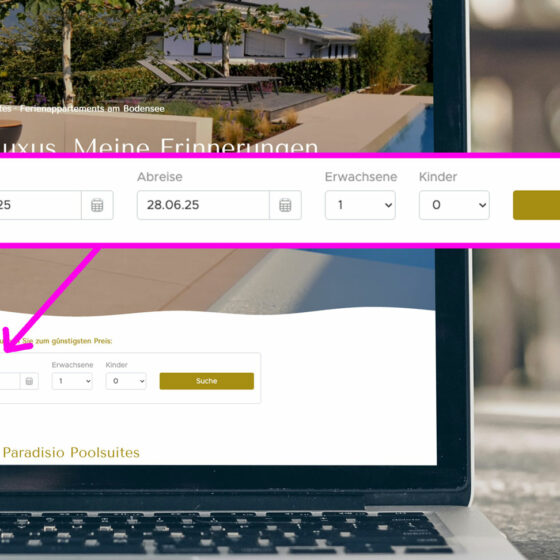Click the Meine Erinnerungen headline

coord(196,146)
